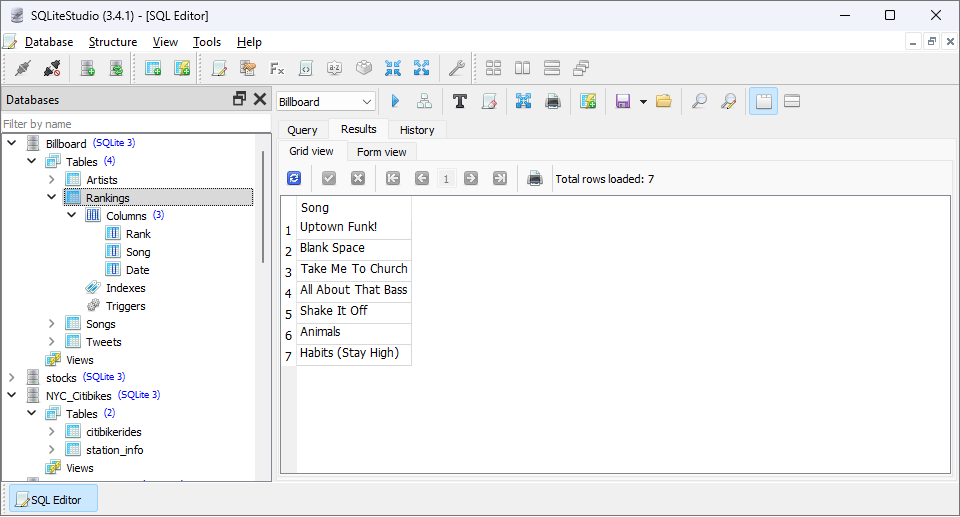Open the DDL history icon

248,68
